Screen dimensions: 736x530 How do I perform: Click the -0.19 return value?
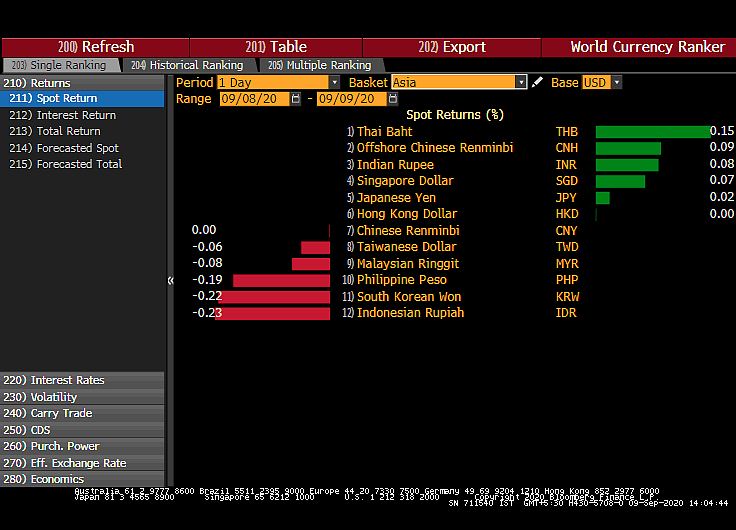207,280
